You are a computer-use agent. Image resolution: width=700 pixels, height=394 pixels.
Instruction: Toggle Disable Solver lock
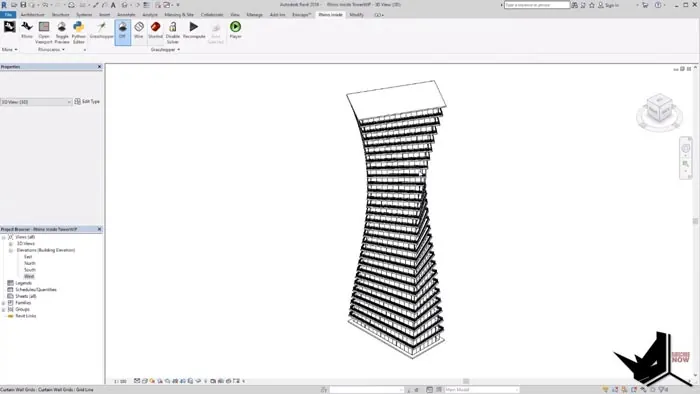173,32
